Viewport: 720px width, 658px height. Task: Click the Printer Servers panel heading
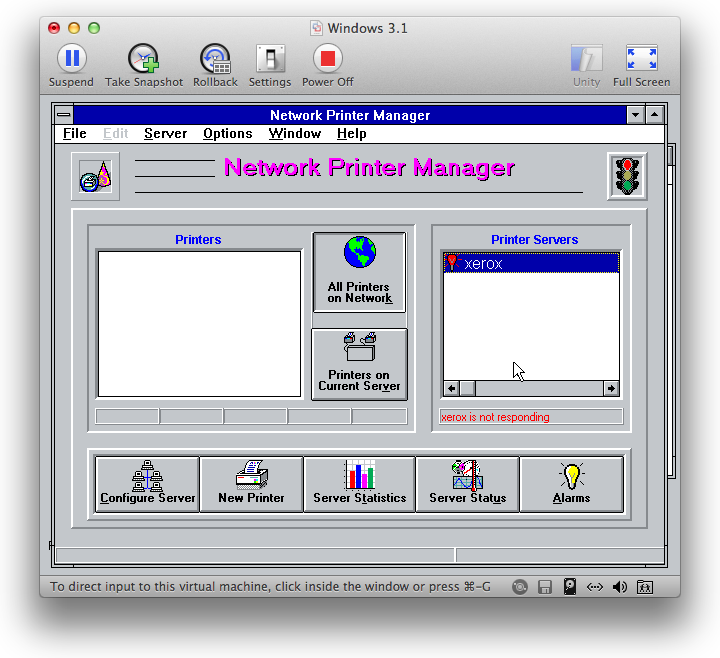[x=534, y=240]
